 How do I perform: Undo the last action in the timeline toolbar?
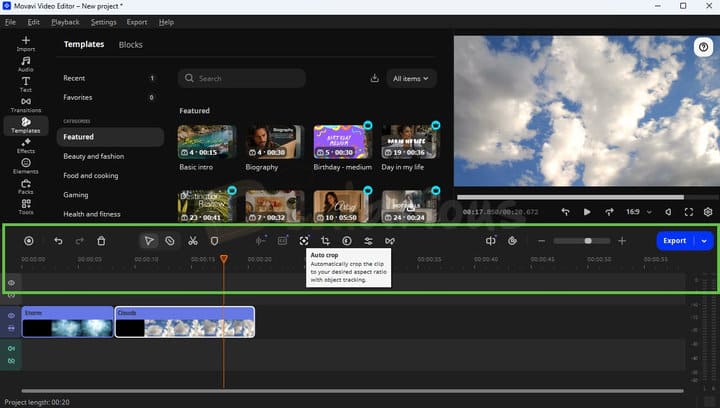click(x=58, y=241)
